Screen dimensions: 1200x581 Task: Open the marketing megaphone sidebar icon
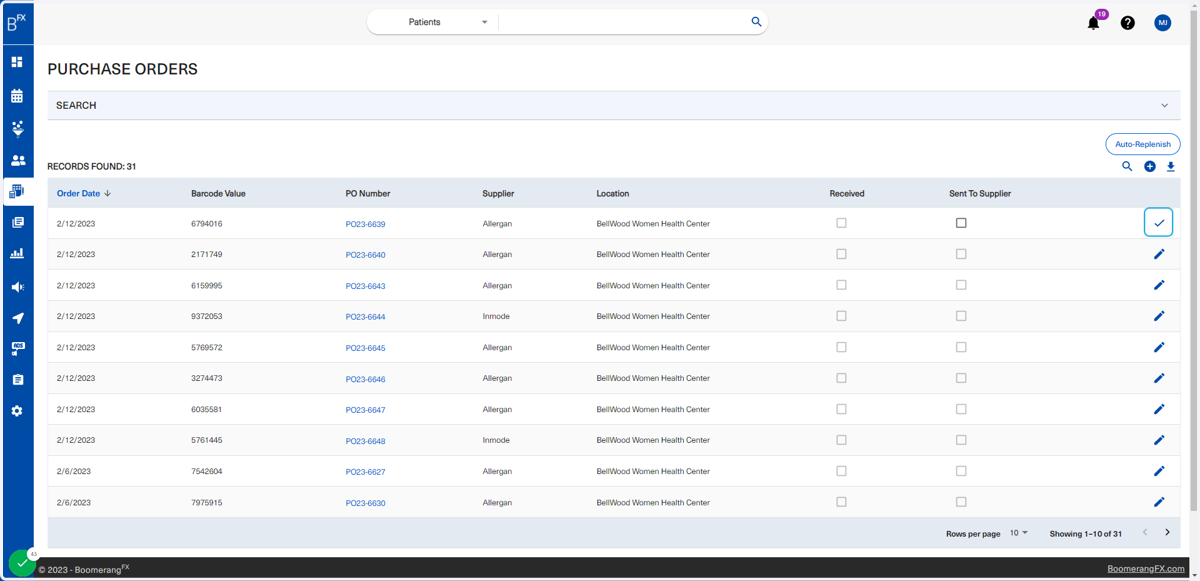[17, 287]
